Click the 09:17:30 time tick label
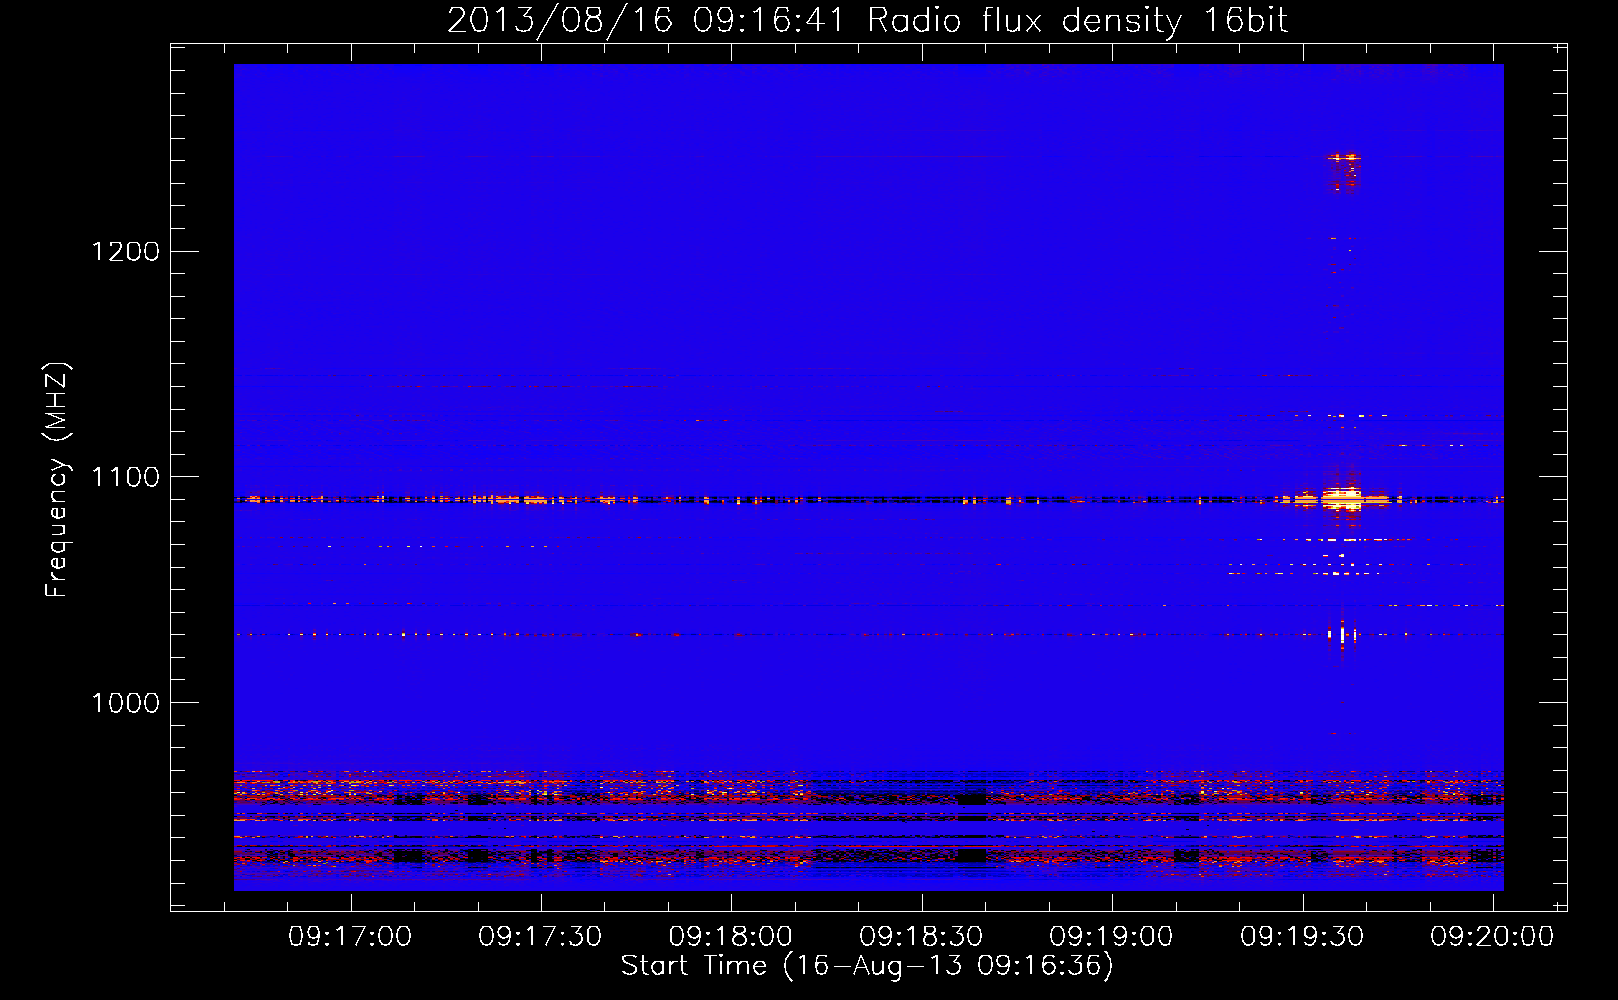Screen dimensions: 1618x1000 pyautogui.click(x=540, y=936)
